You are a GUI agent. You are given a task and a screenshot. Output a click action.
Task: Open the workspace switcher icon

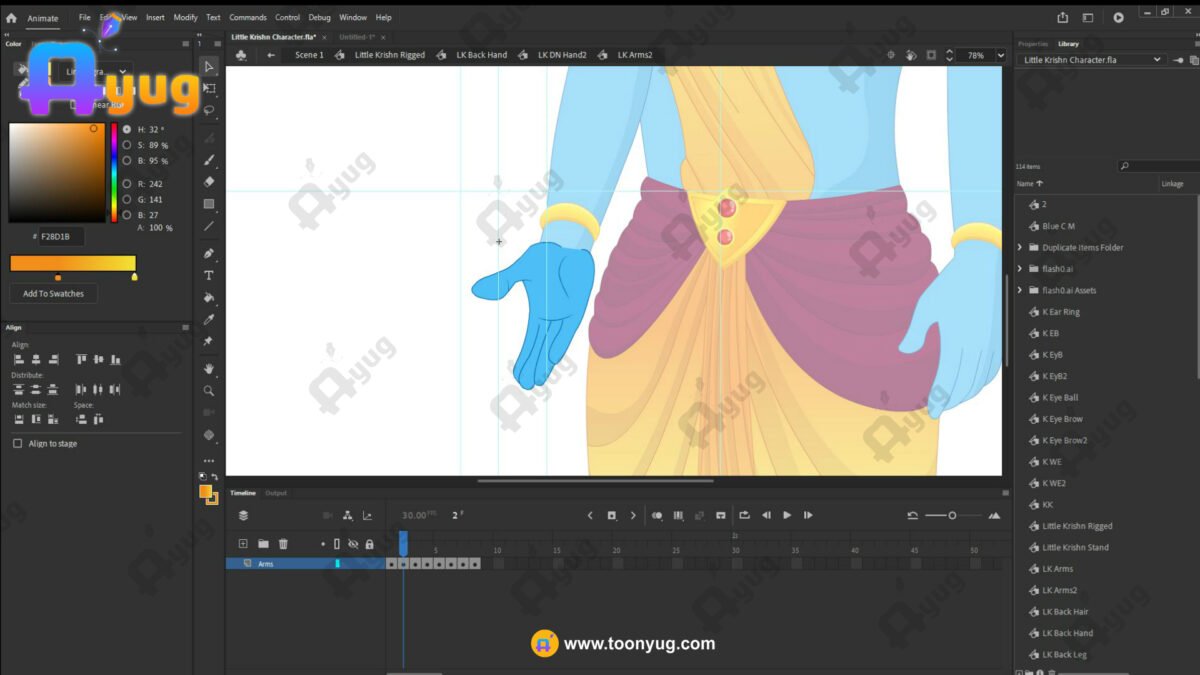[1088, 18]
